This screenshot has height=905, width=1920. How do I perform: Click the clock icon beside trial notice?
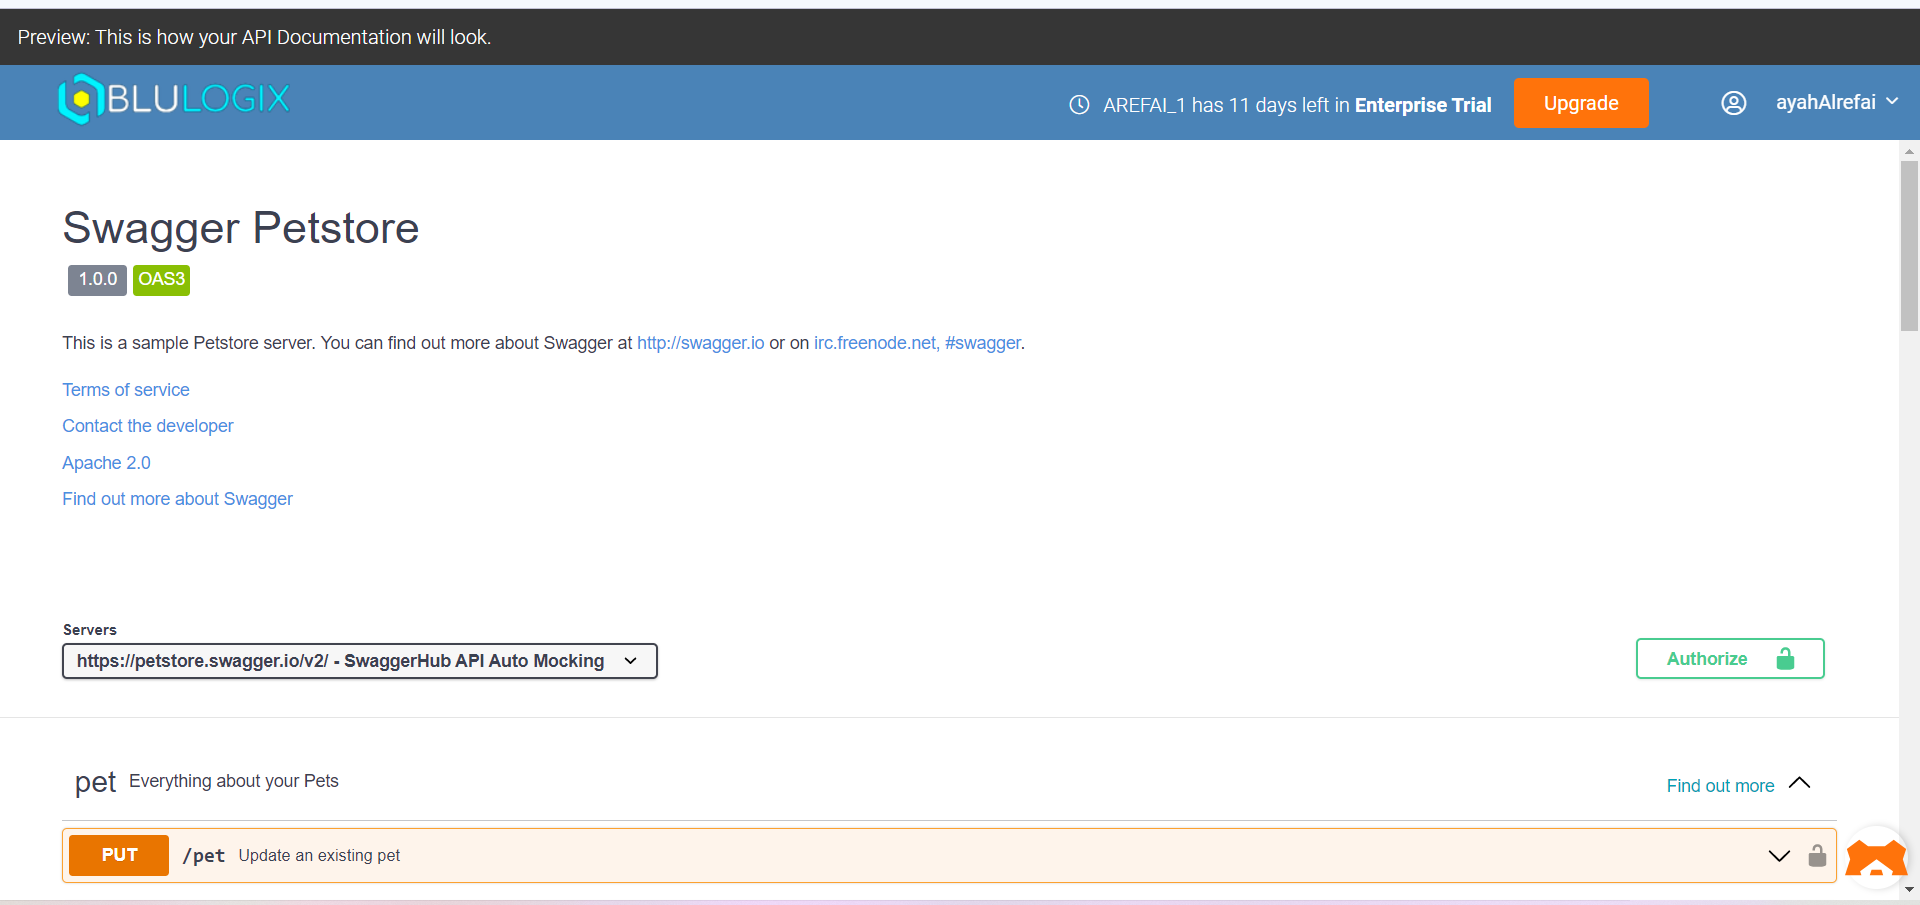[1079, 105]
